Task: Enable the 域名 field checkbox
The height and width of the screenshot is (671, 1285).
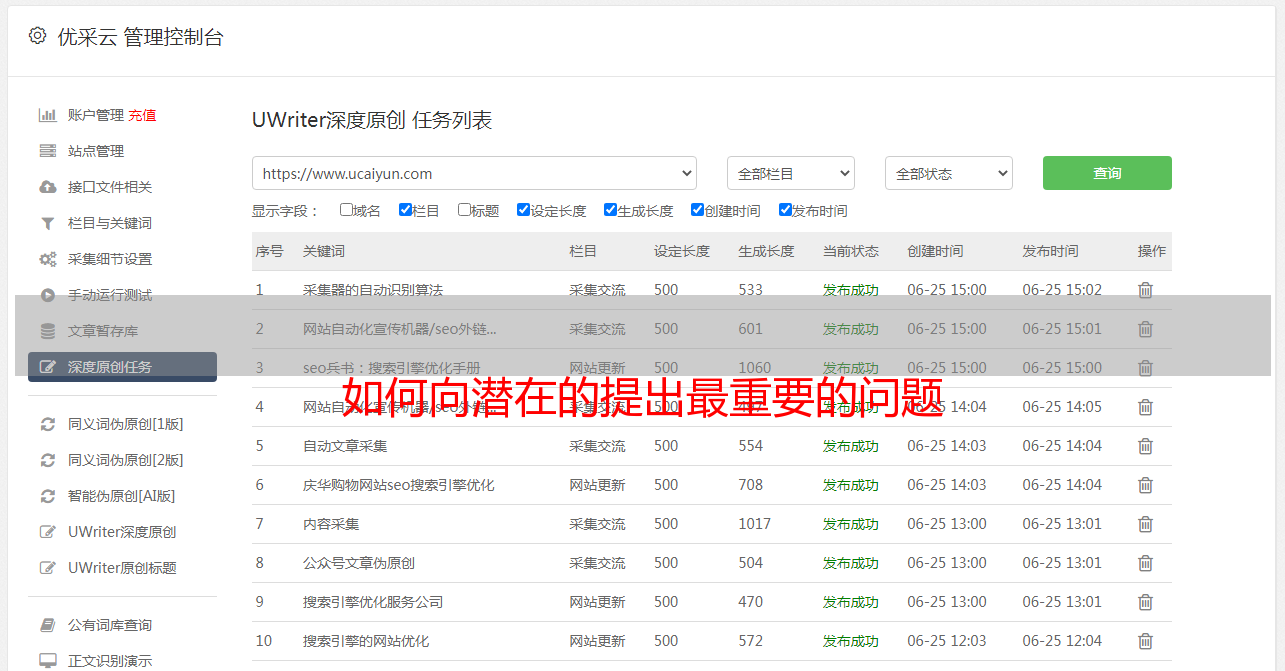Action: pyautogui.click(x=346, y=210)
